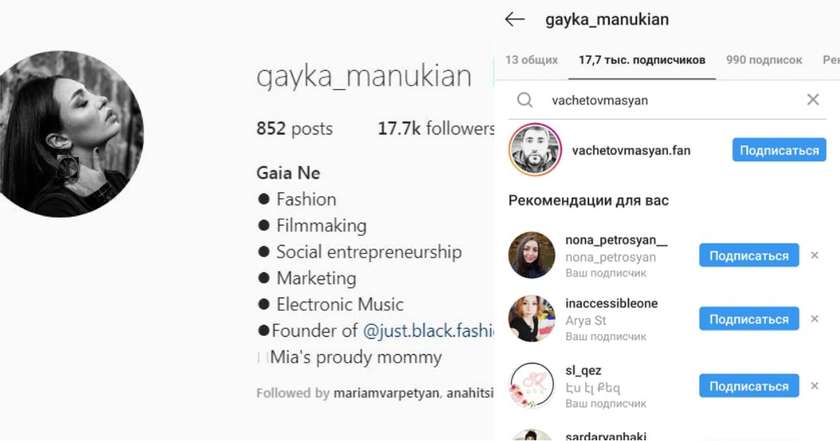Image resolution: width=840 pixels, height=441 pixels.
Task: Switch to the 990 подписок tab
Action: [x=764, y=60]
